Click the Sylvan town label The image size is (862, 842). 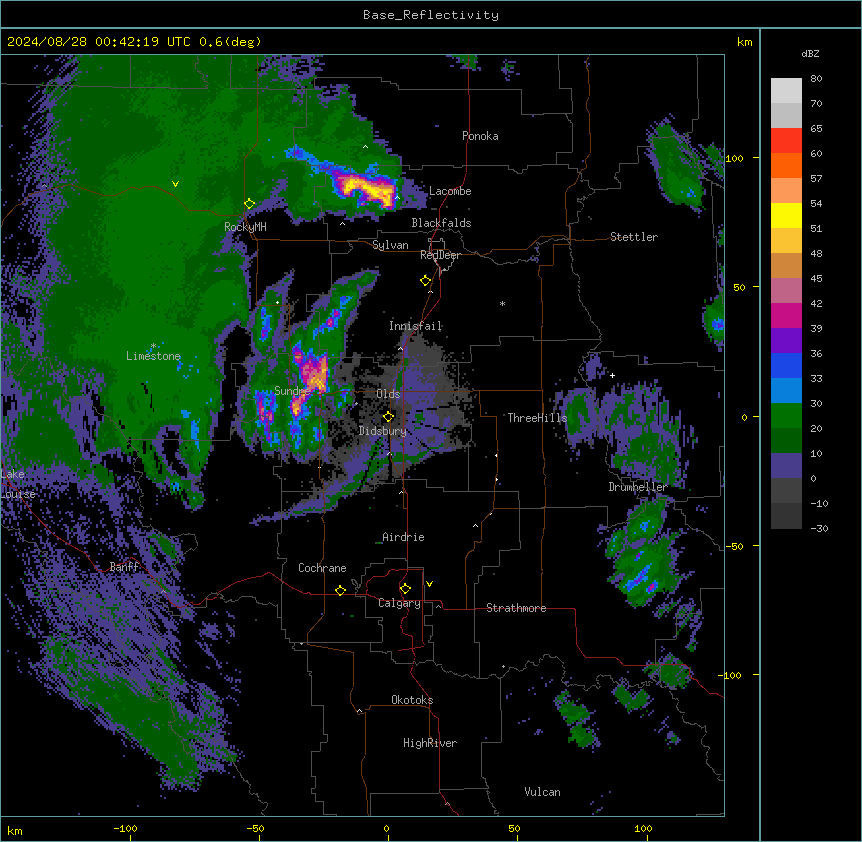pyautogui.click(x=390, y=245)
